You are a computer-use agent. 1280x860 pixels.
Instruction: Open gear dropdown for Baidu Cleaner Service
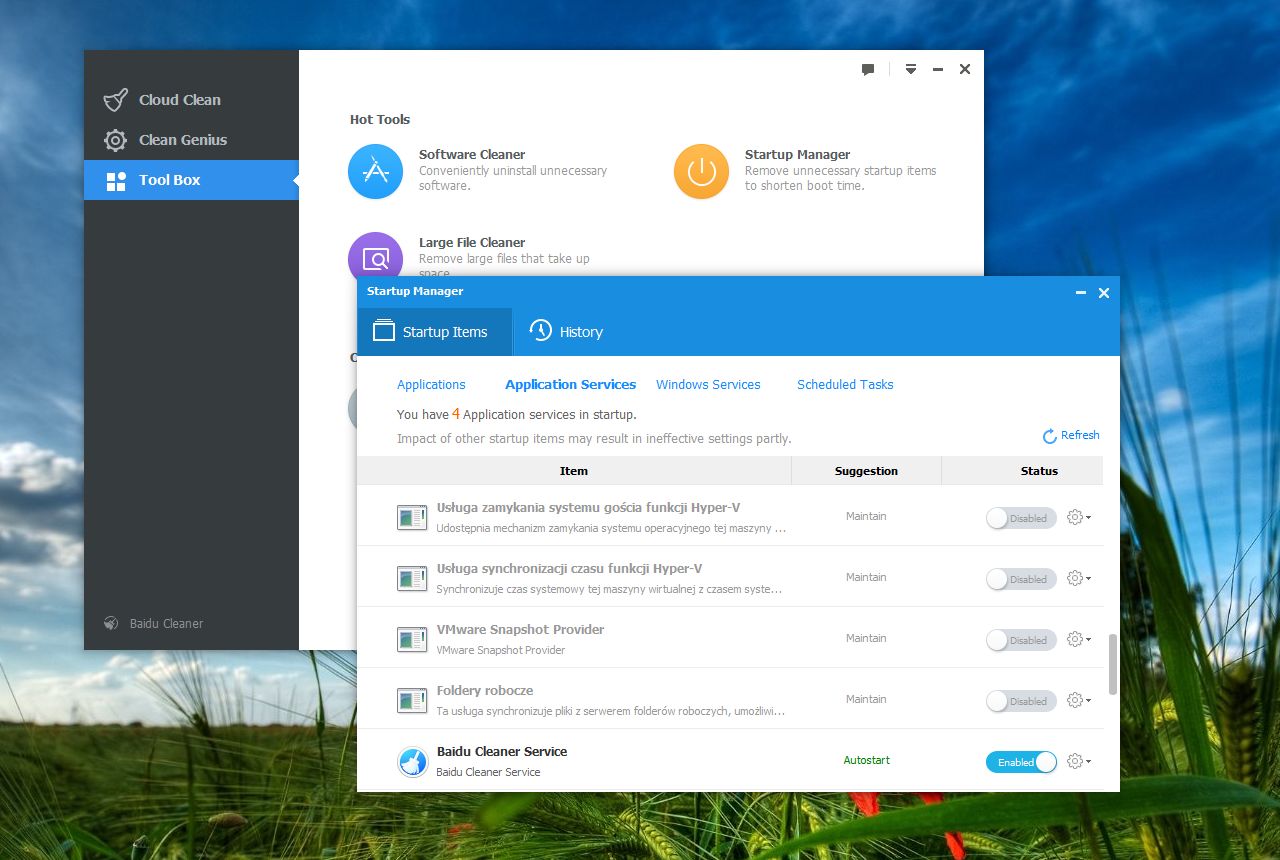(1078, 761)
